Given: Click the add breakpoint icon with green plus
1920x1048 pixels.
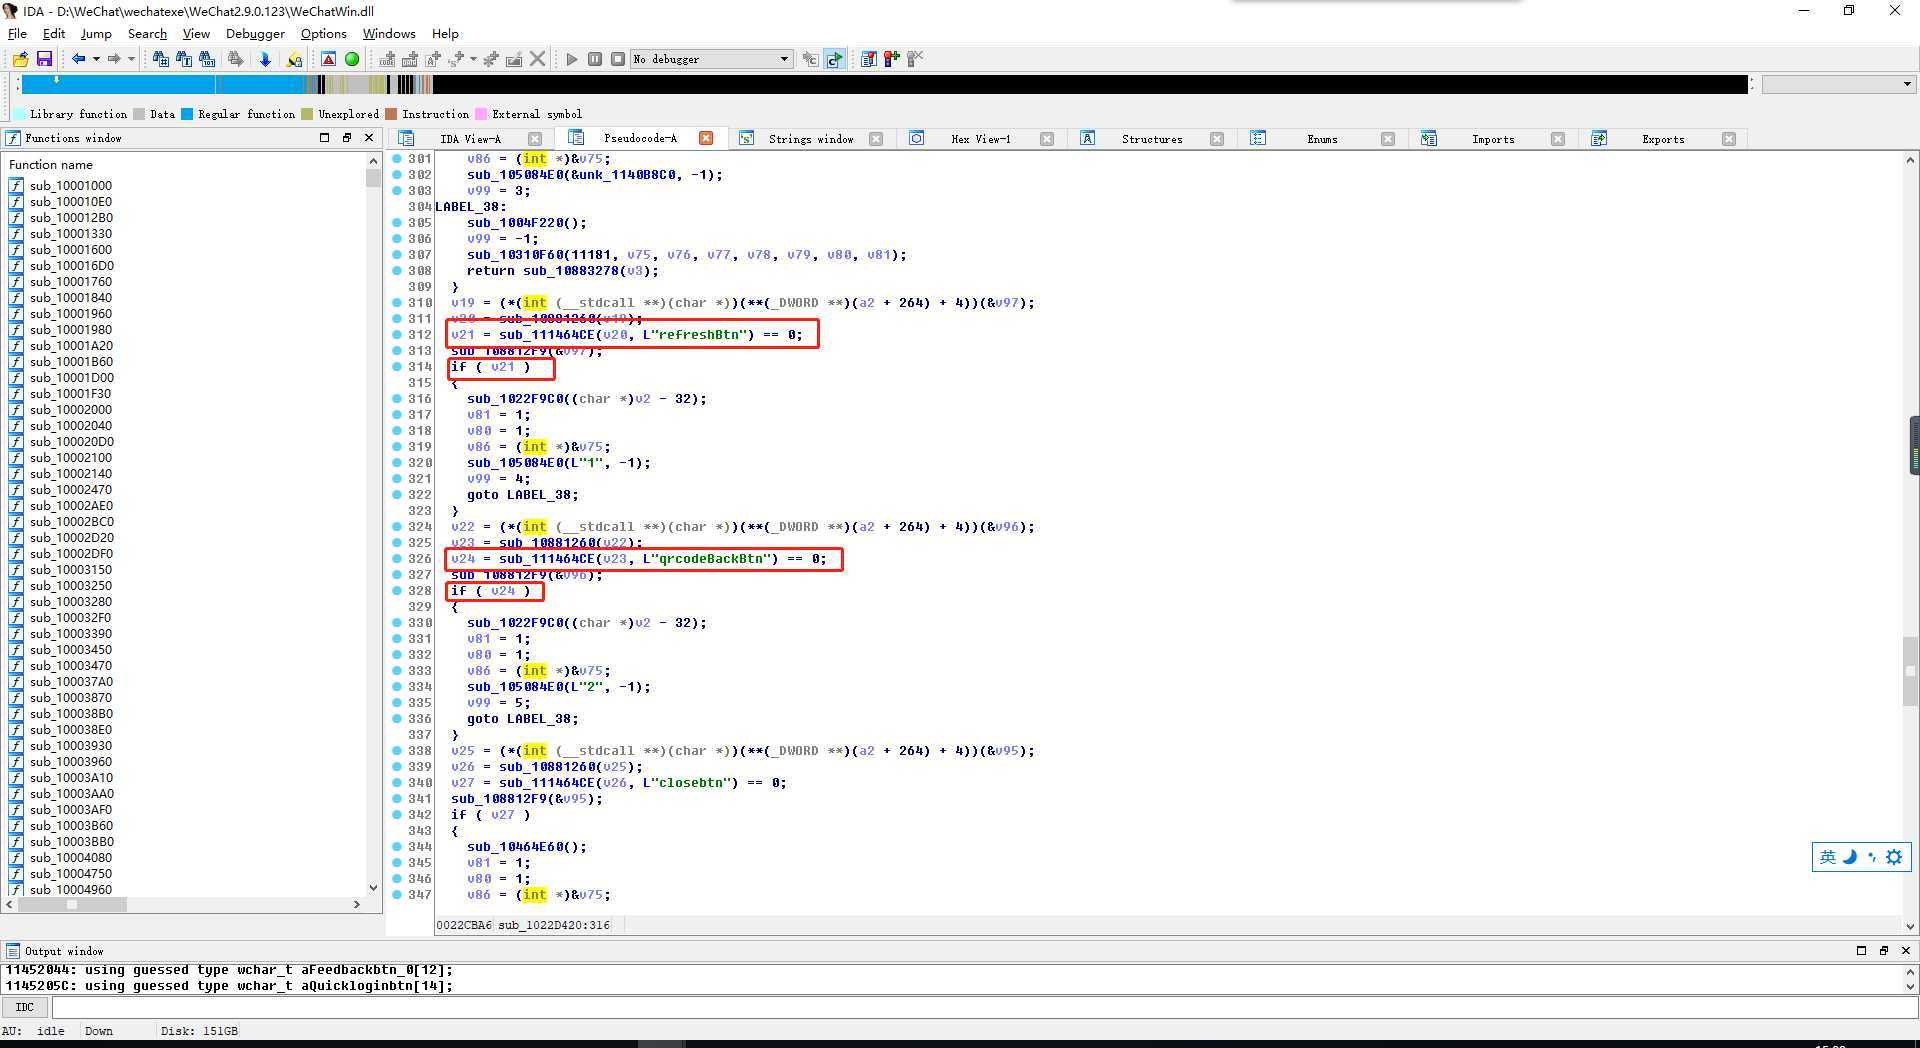Looking at the screenshot, I should point(891,59).
